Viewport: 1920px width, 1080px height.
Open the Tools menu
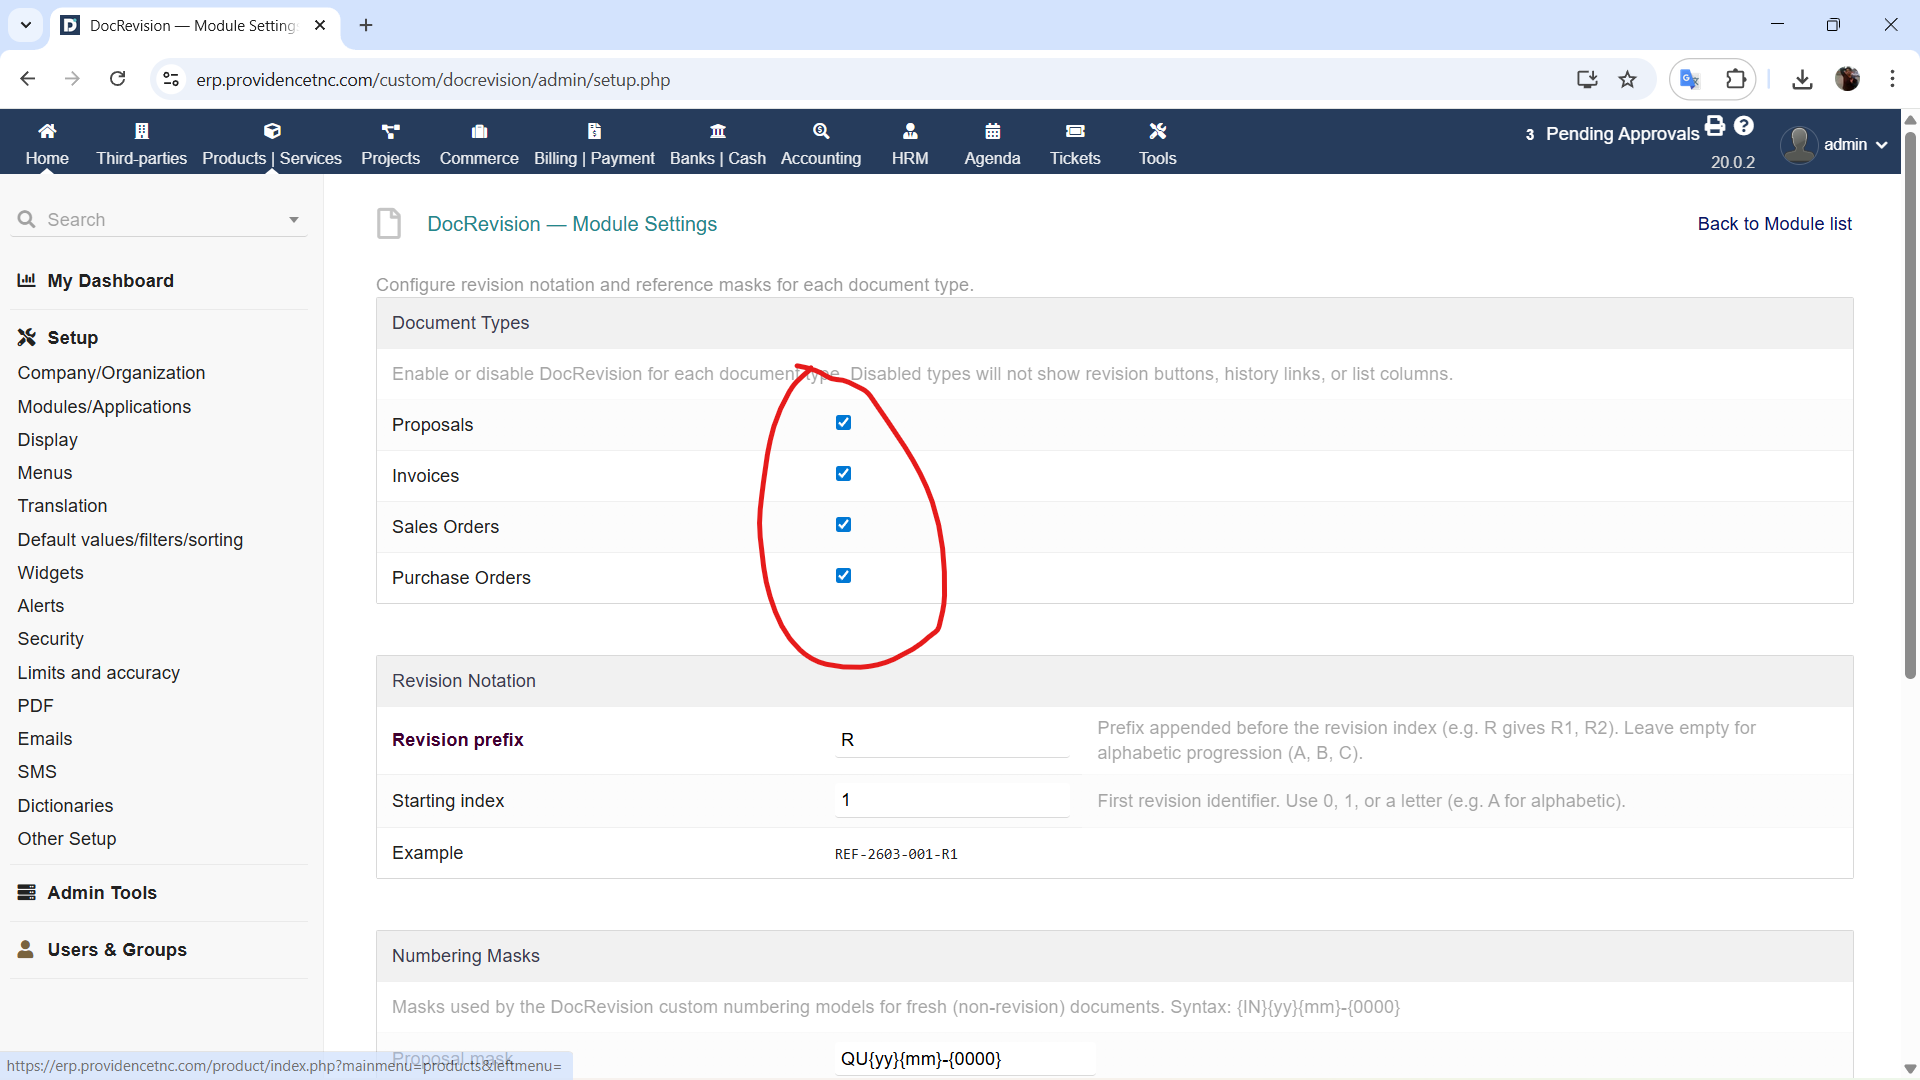[x=1157, y=144]
